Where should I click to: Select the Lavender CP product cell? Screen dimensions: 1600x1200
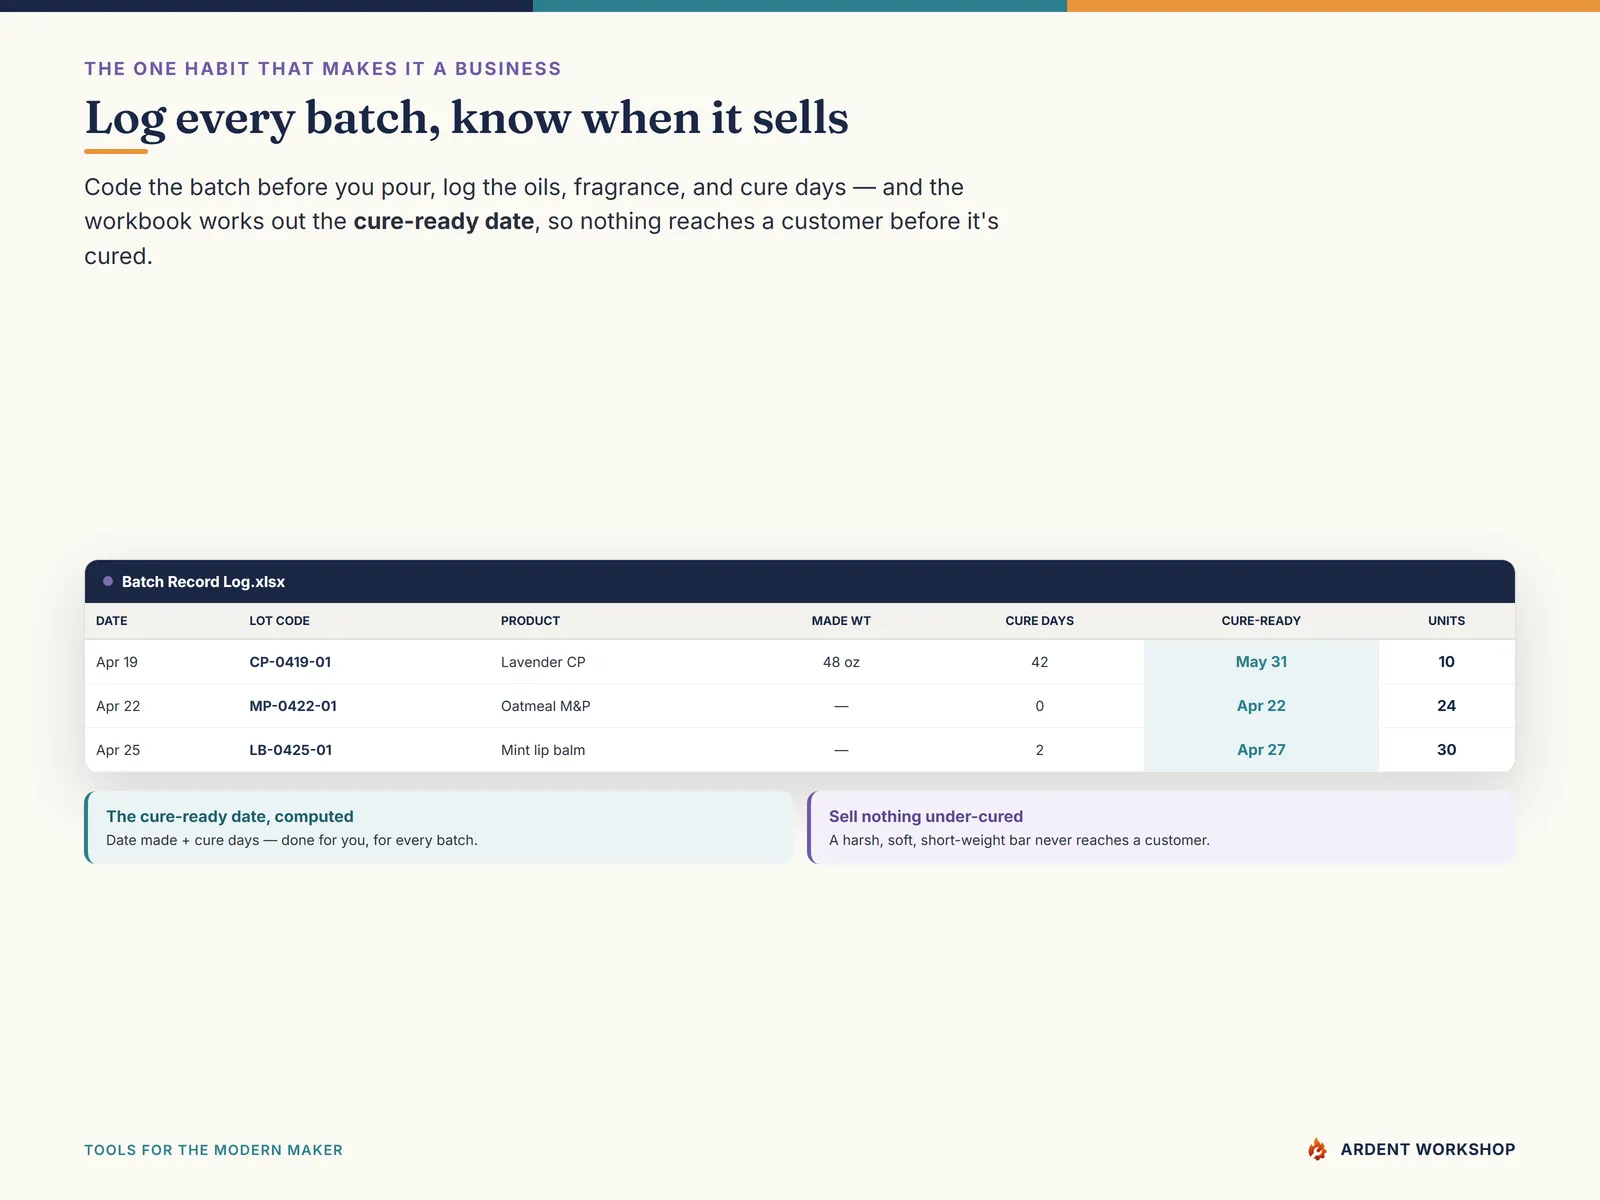pyautogui.click(x=543, y=662)
